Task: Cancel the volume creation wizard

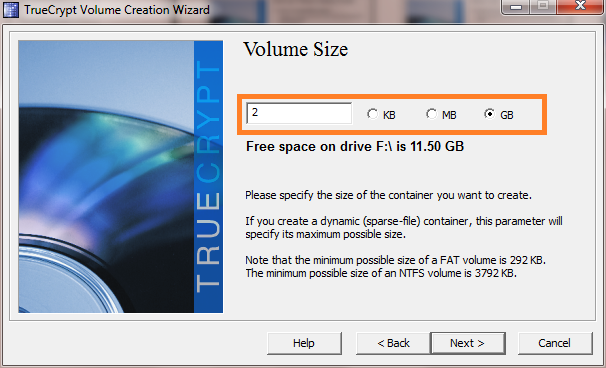Action: tap(555, 343)
